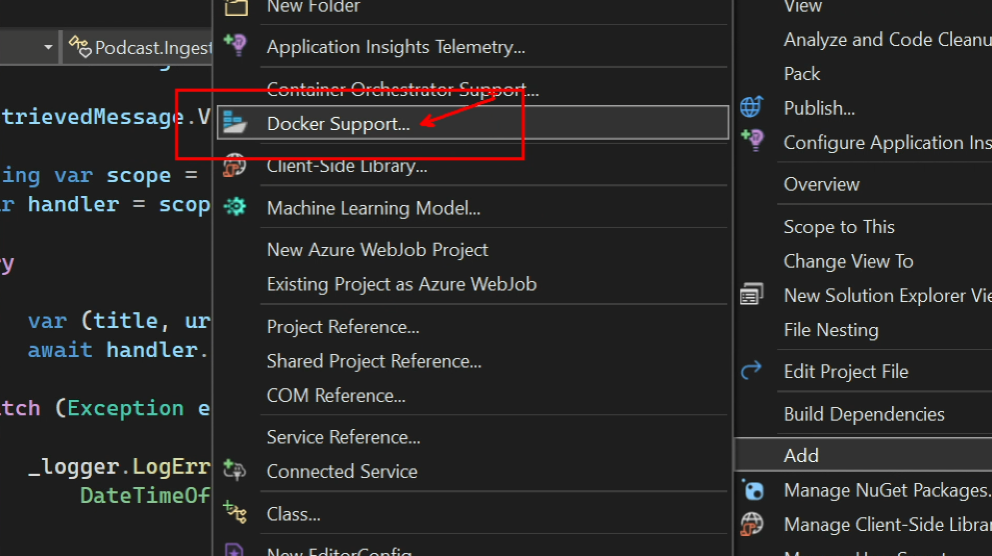
Task: Click the Manage NuGet Packages icon
Action: point(751,490)
